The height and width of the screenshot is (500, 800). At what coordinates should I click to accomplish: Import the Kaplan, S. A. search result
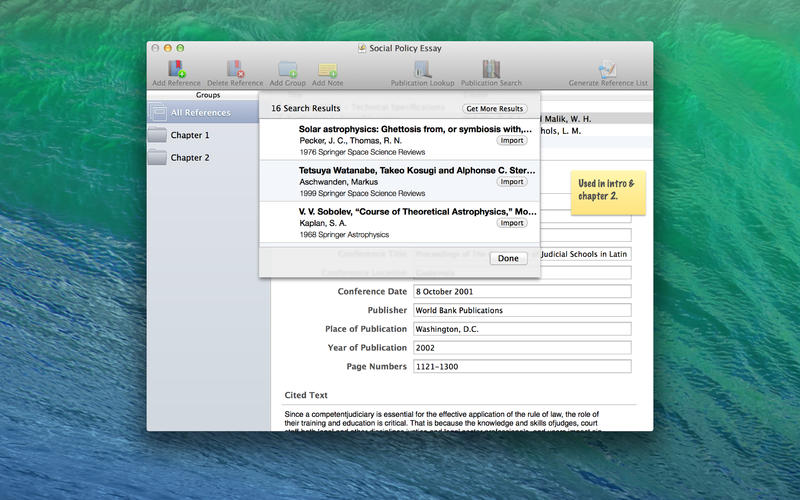pos(512,223)
